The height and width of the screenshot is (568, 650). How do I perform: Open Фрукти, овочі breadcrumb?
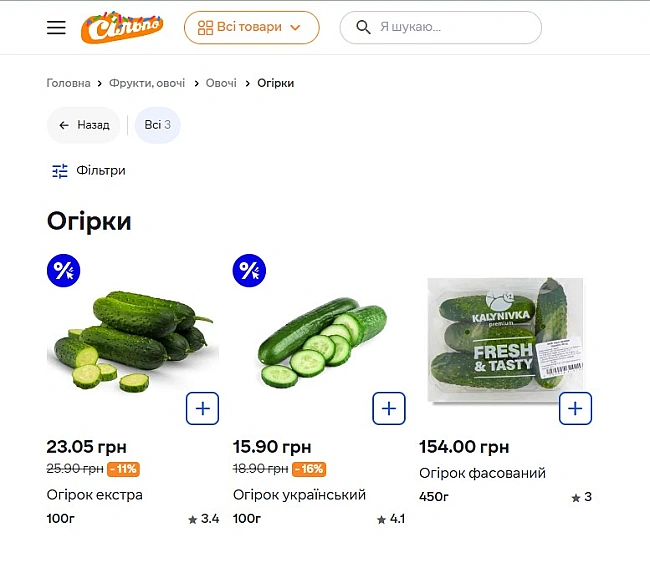point(147,83)
